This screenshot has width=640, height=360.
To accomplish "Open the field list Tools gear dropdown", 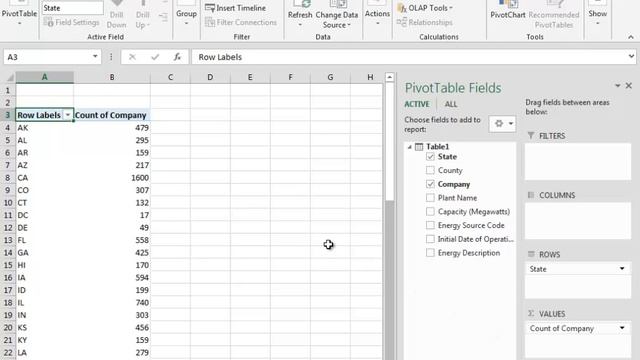I will [x=503, y=123].
